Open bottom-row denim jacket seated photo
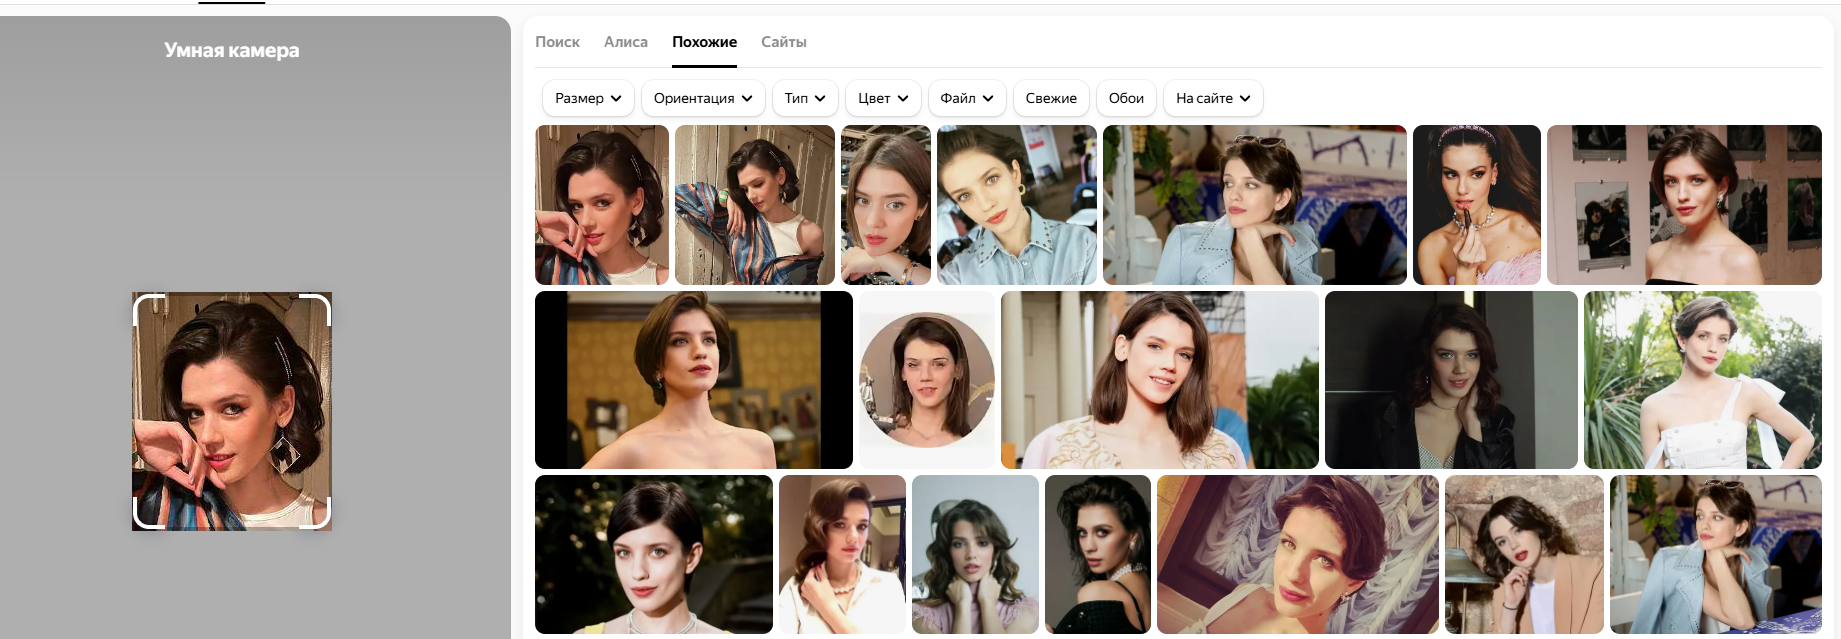This screenshot has height=639, width=1841. (x=1716, y=554)
